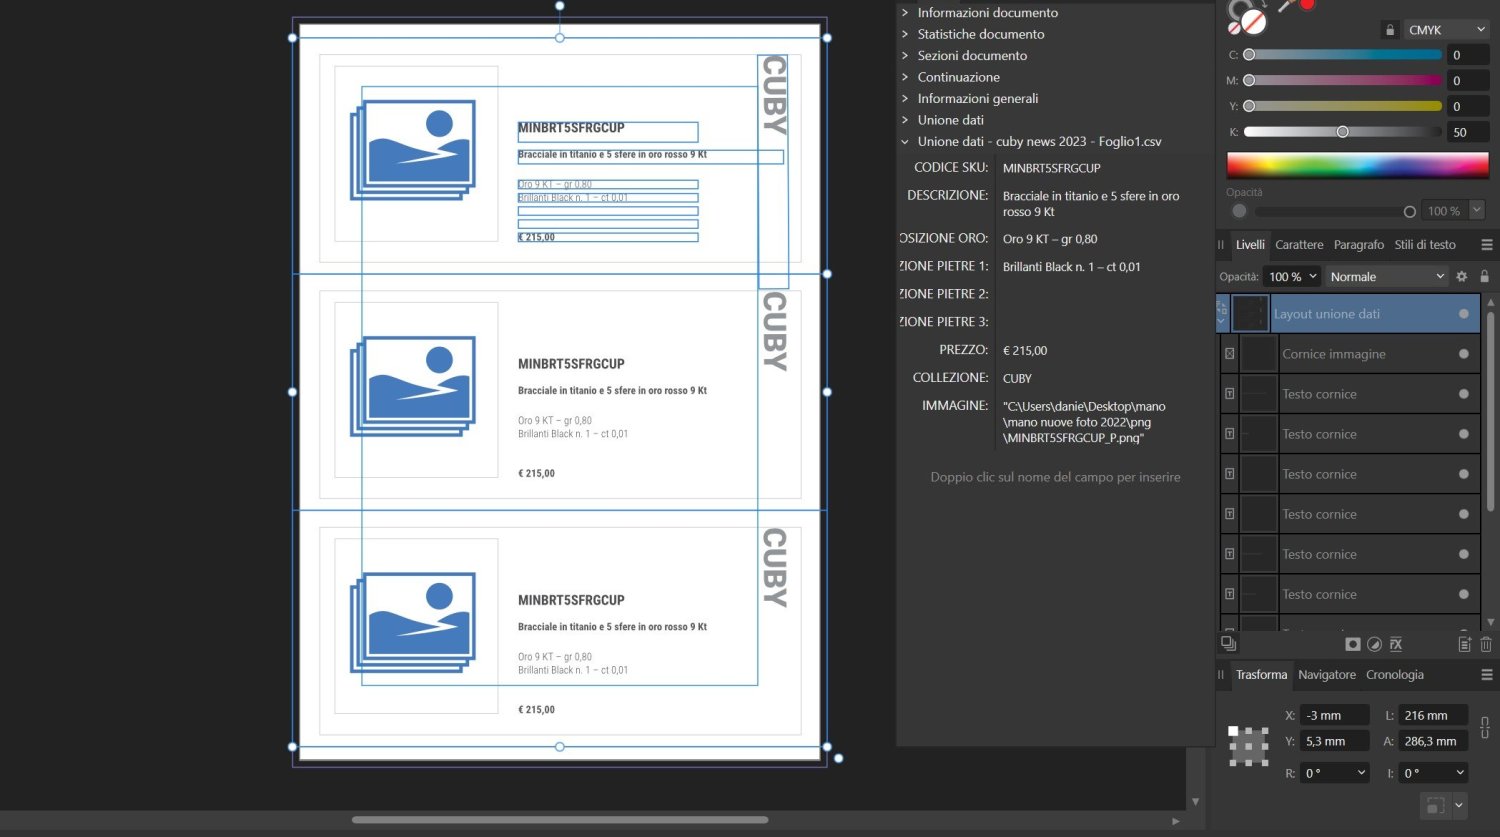Click the add new layer icon
This screenshot has height=837, width=1500.
(x=1464, y=644)
